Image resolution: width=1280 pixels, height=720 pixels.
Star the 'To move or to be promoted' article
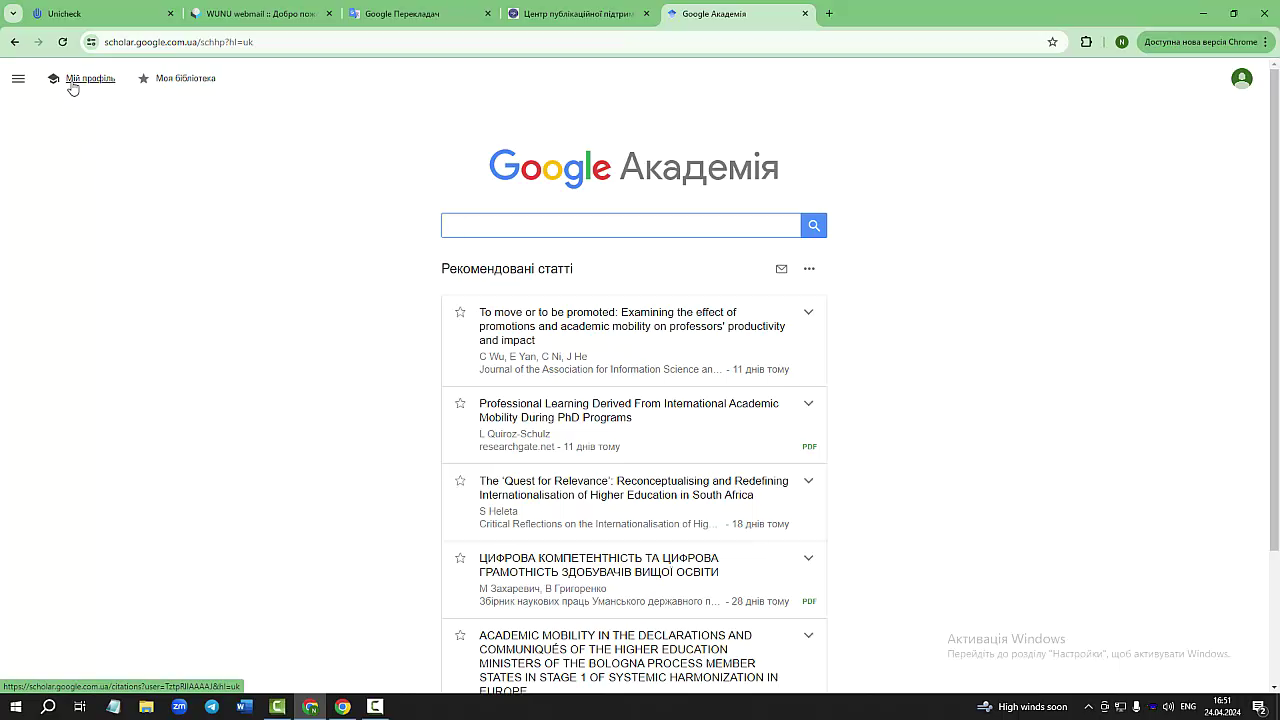pyautogui.click(x=460, y=312)
